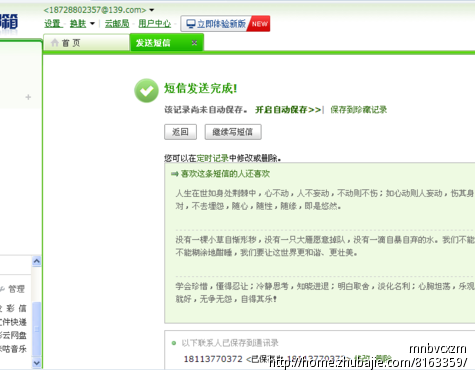
Task: Select the suggested SMS starting with 学会珍惜
Action: [x=325, y=292]
